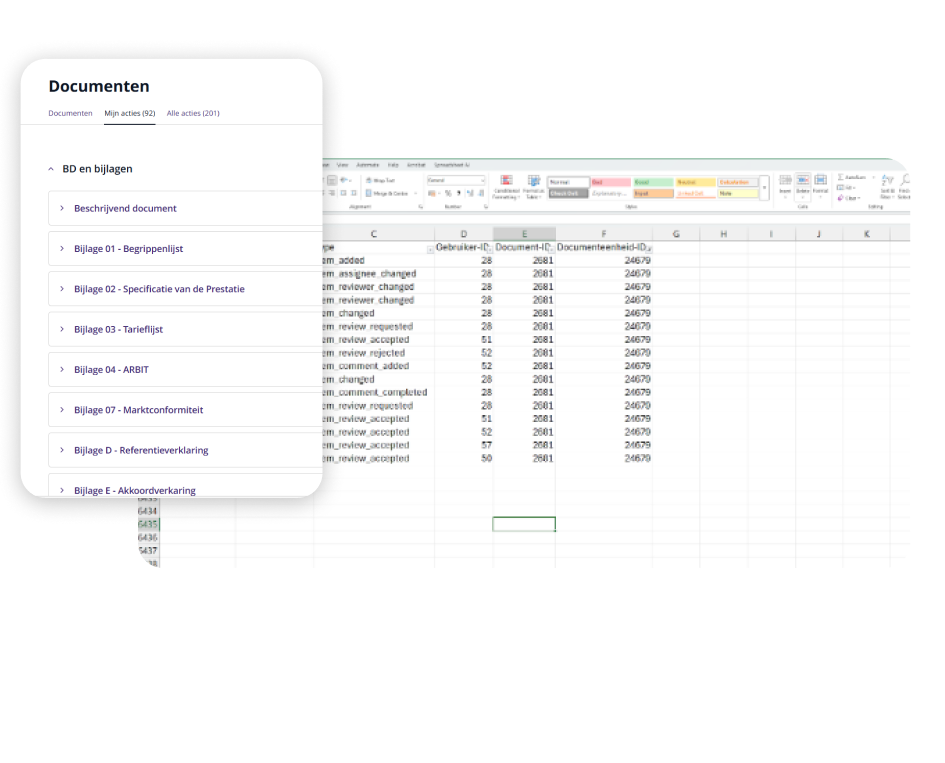Apply the Bad cell style
Screen dimensions: 945x763
611,182
